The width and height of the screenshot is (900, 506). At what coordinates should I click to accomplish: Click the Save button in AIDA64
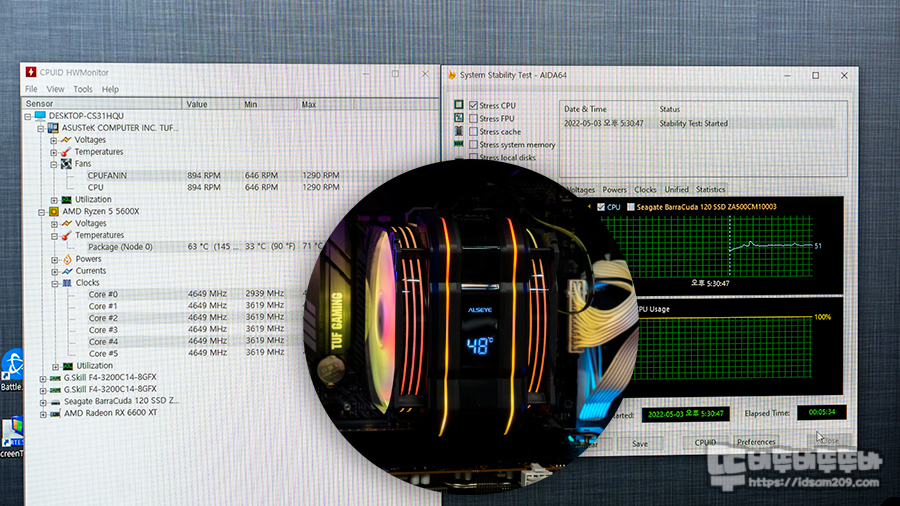(640, 443)
